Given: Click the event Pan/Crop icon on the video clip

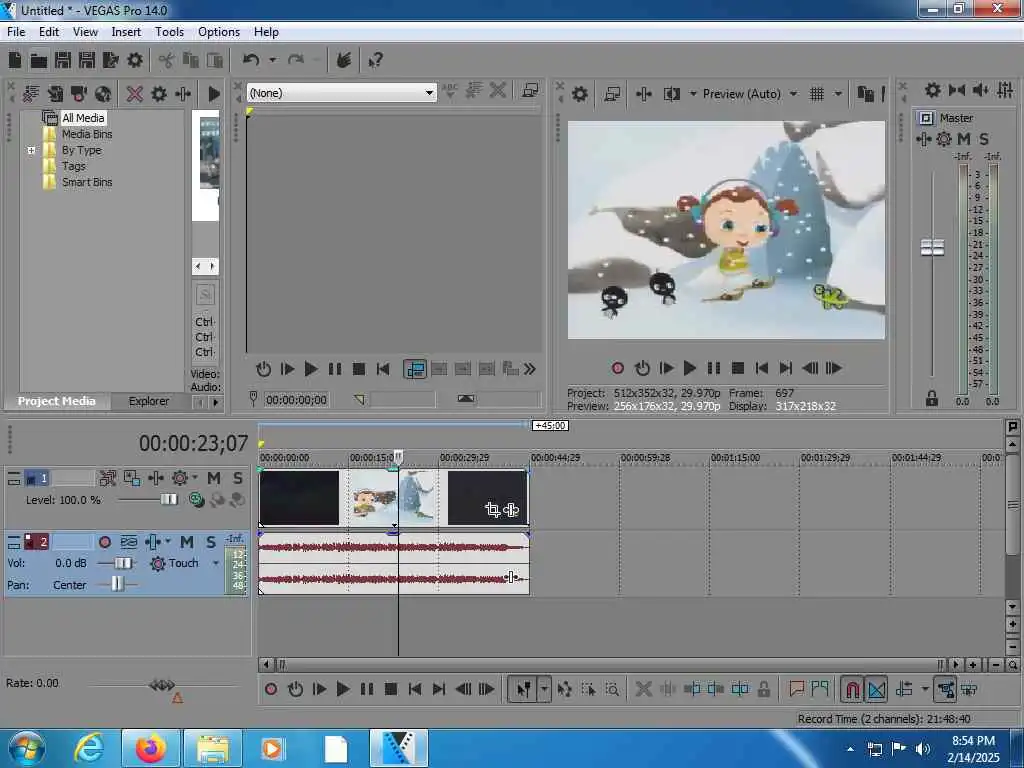Looking at the screenshot, I should click(x=492, y=509).
